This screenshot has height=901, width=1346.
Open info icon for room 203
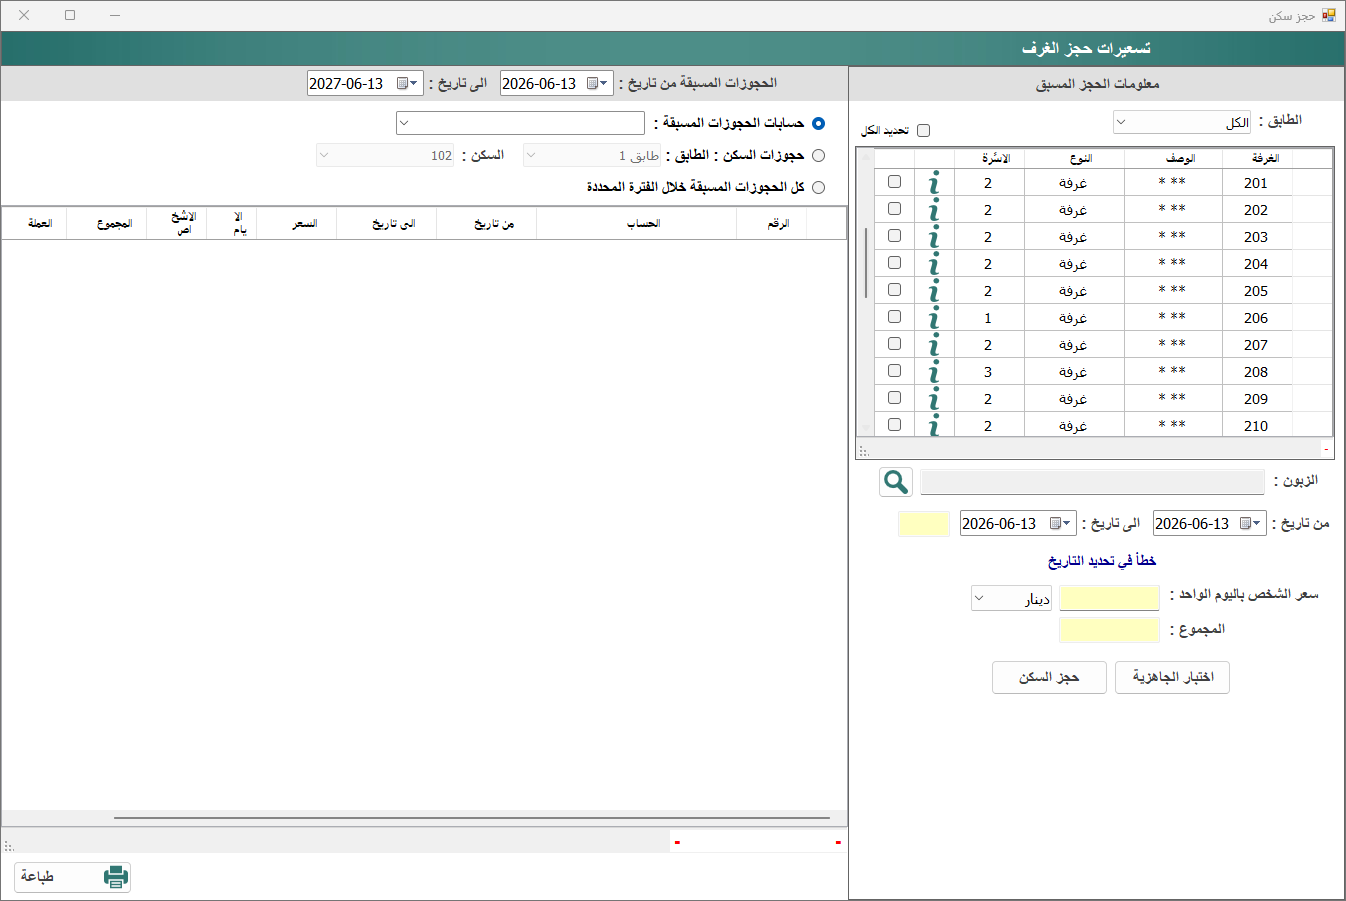coord(934,236)
